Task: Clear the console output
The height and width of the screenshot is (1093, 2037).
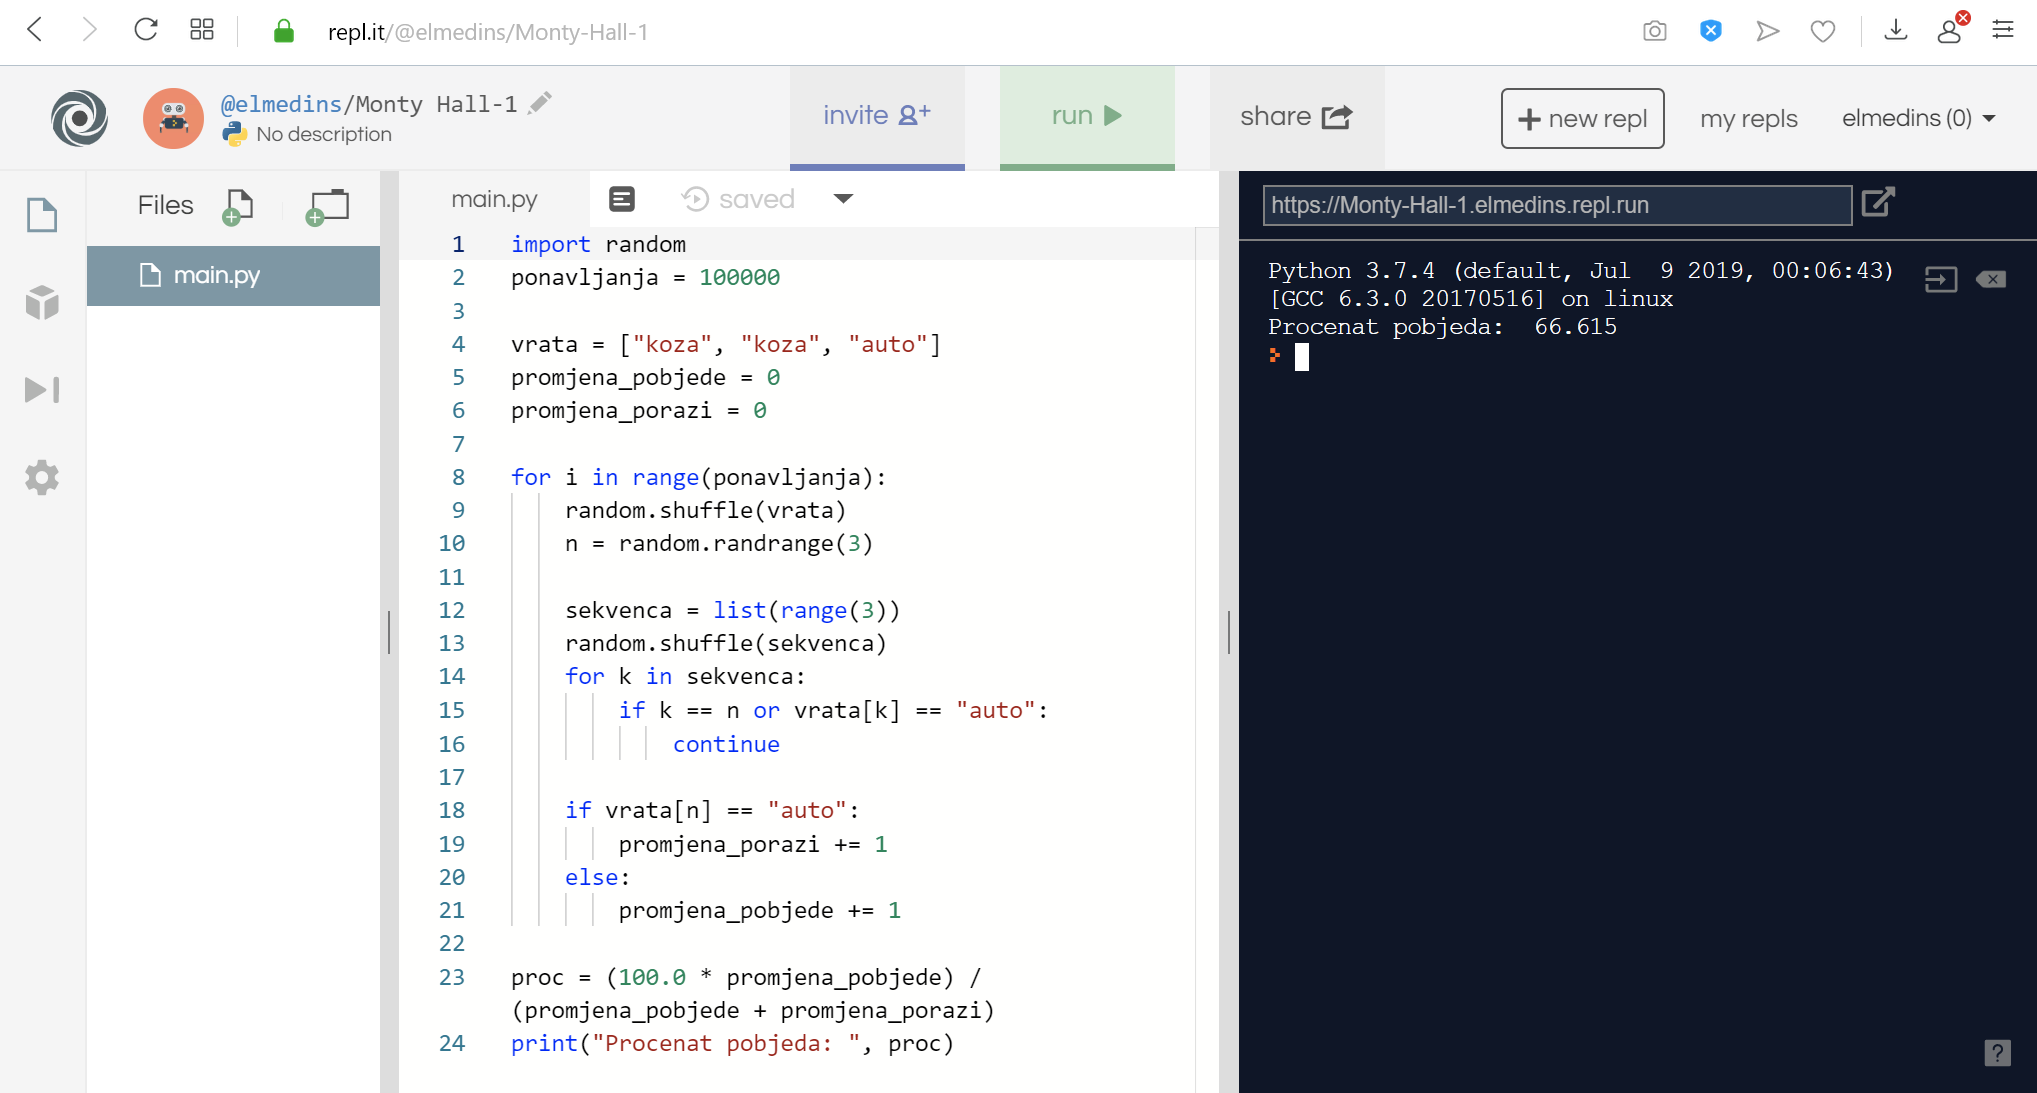Action: tap(1990, 279)
